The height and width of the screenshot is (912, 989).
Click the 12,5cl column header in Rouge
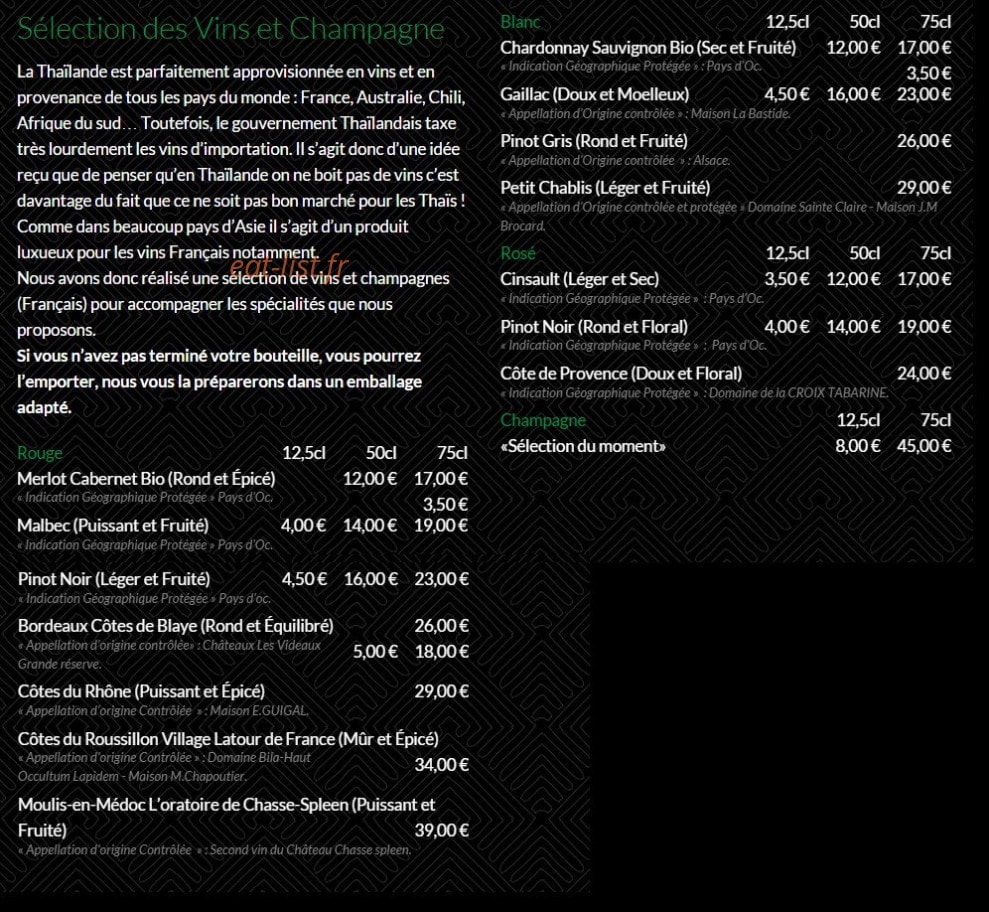pos(304,453)
